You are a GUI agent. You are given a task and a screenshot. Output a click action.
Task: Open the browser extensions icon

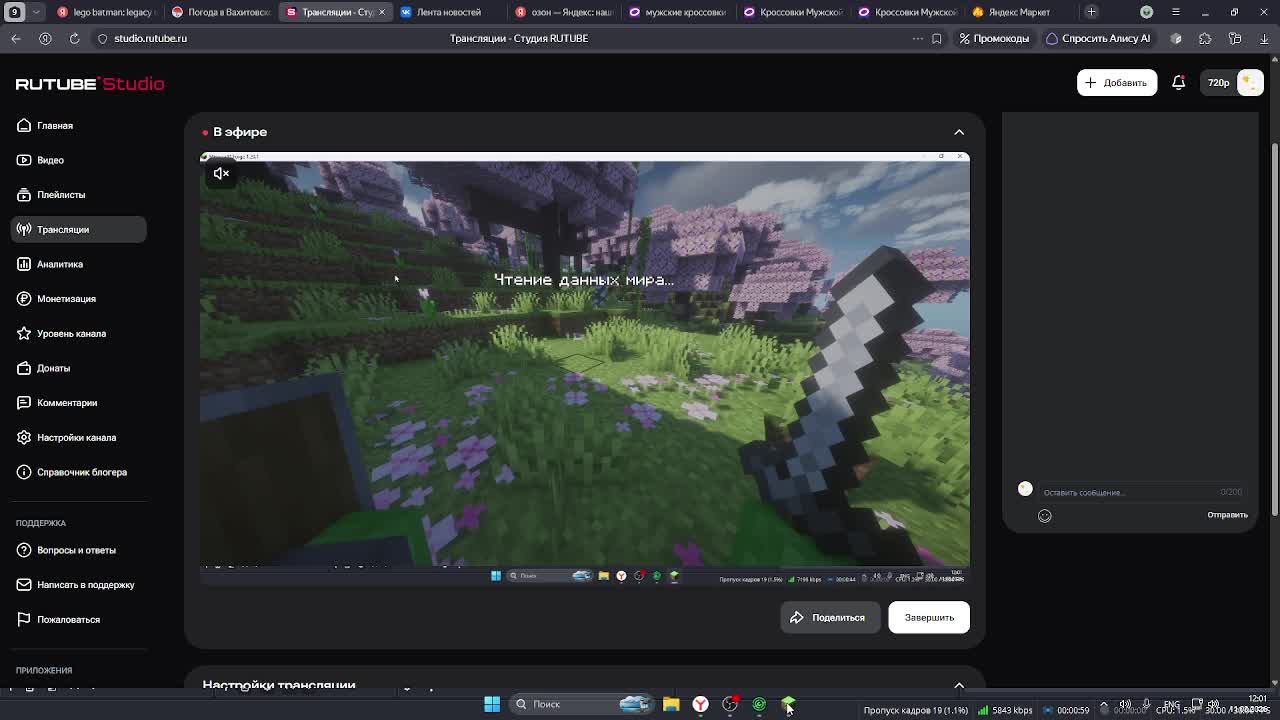pos(1205,38)
